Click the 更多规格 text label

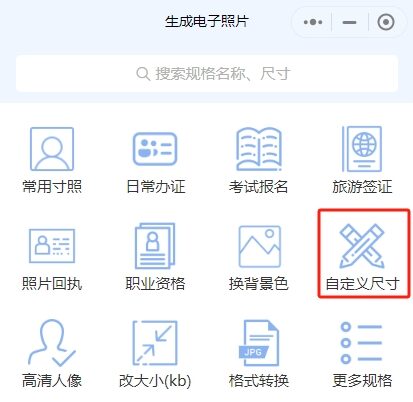362,380
